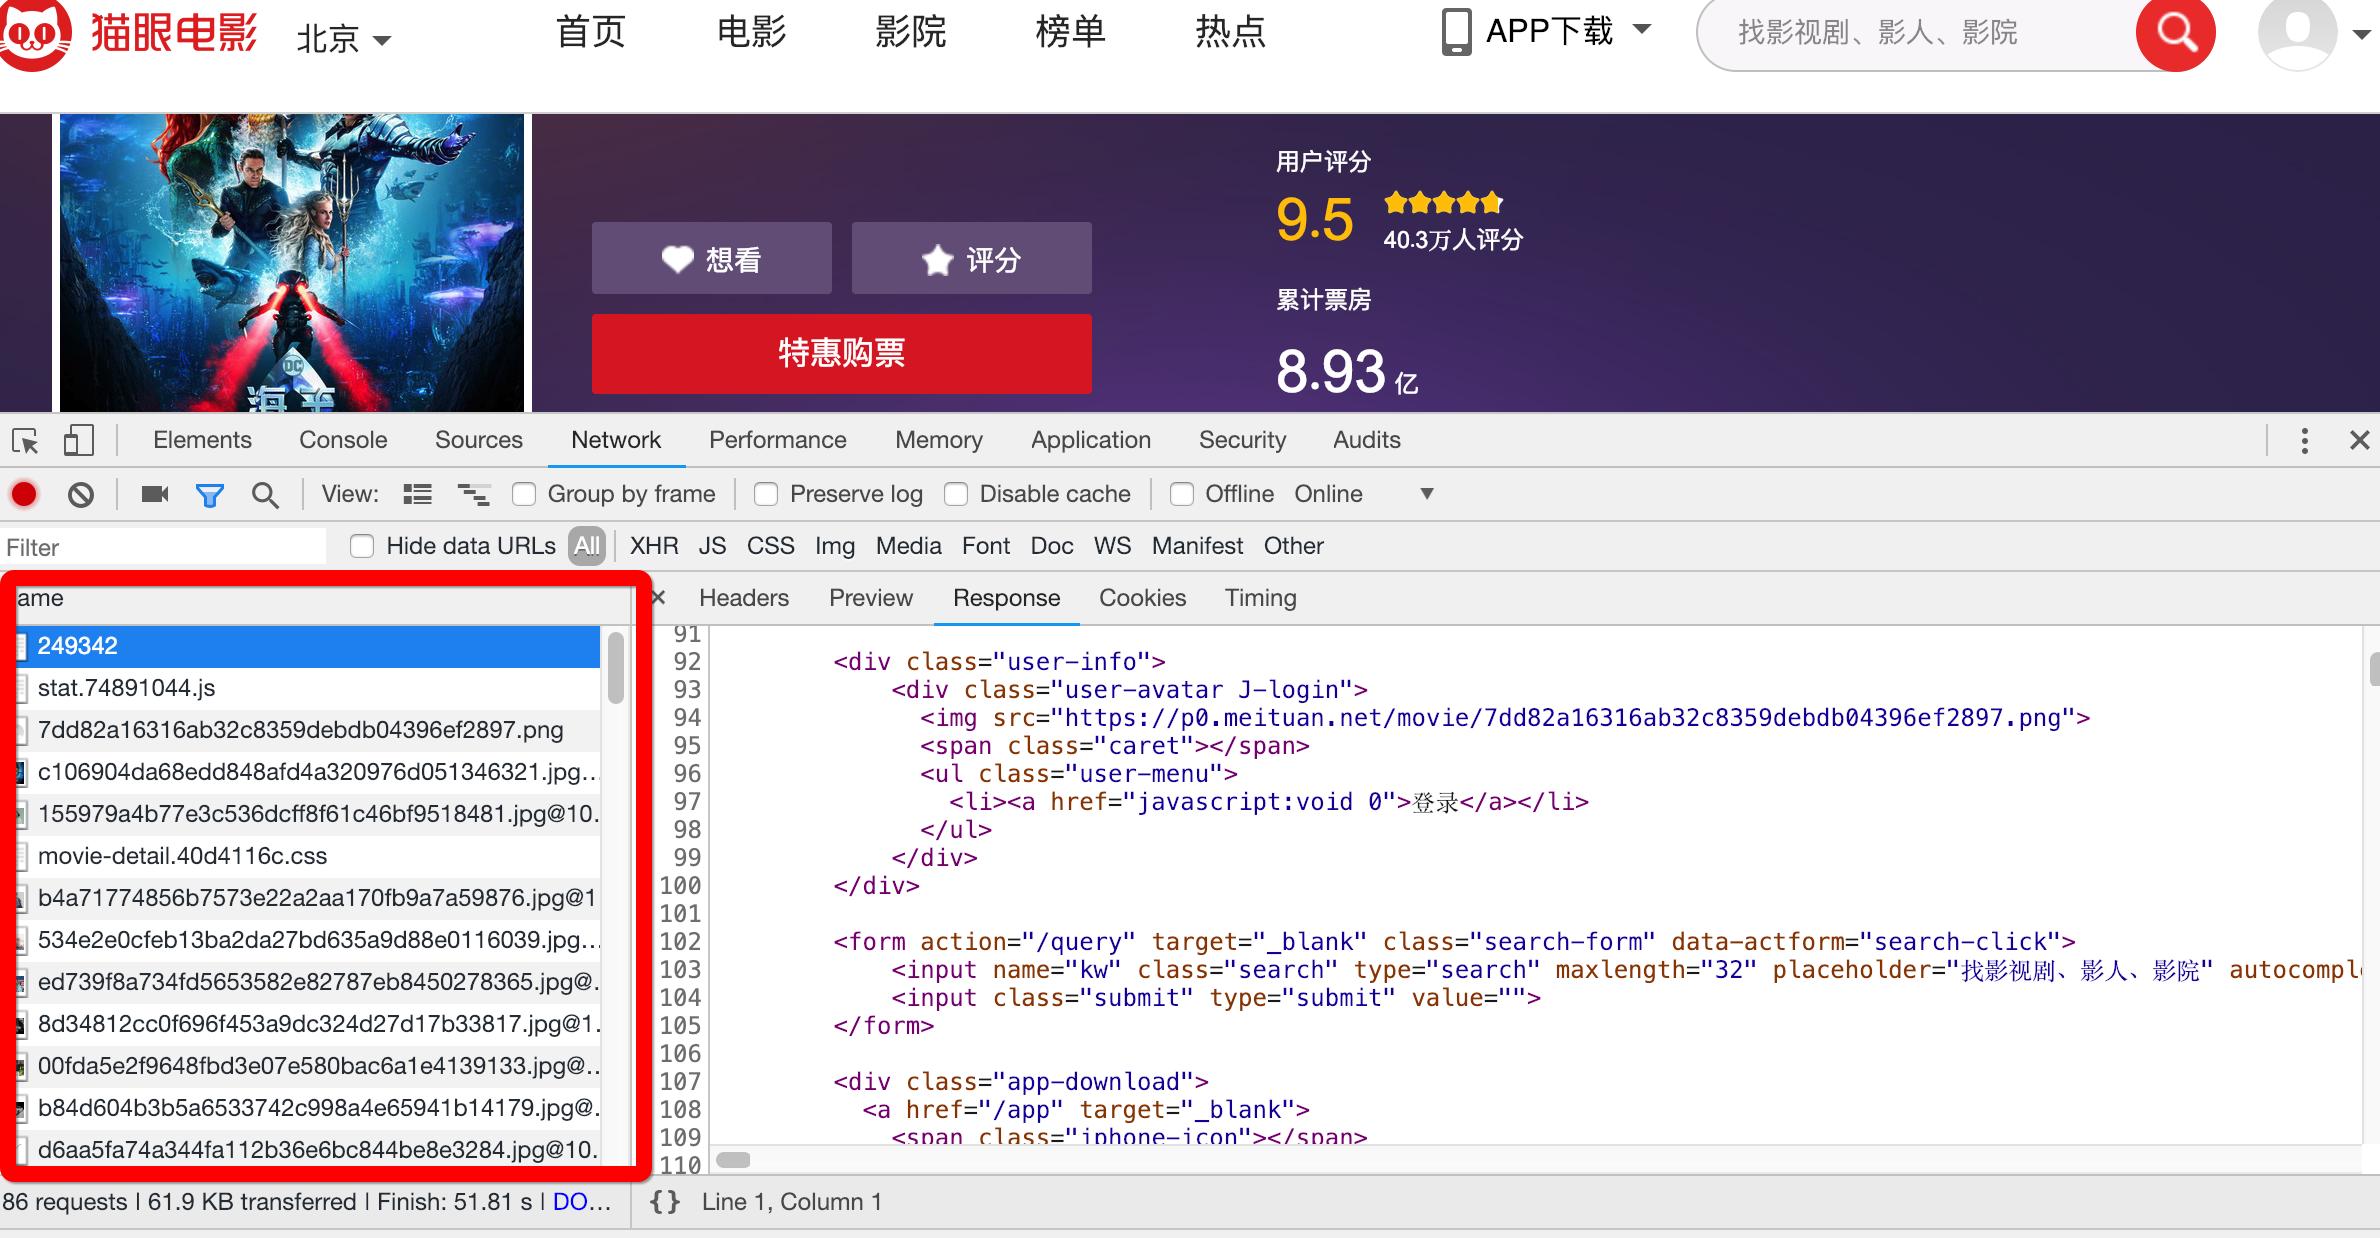Open network request search (magnifier icon)
The width and height of the screenshot is (2380, 1238).
click(265, 494)
